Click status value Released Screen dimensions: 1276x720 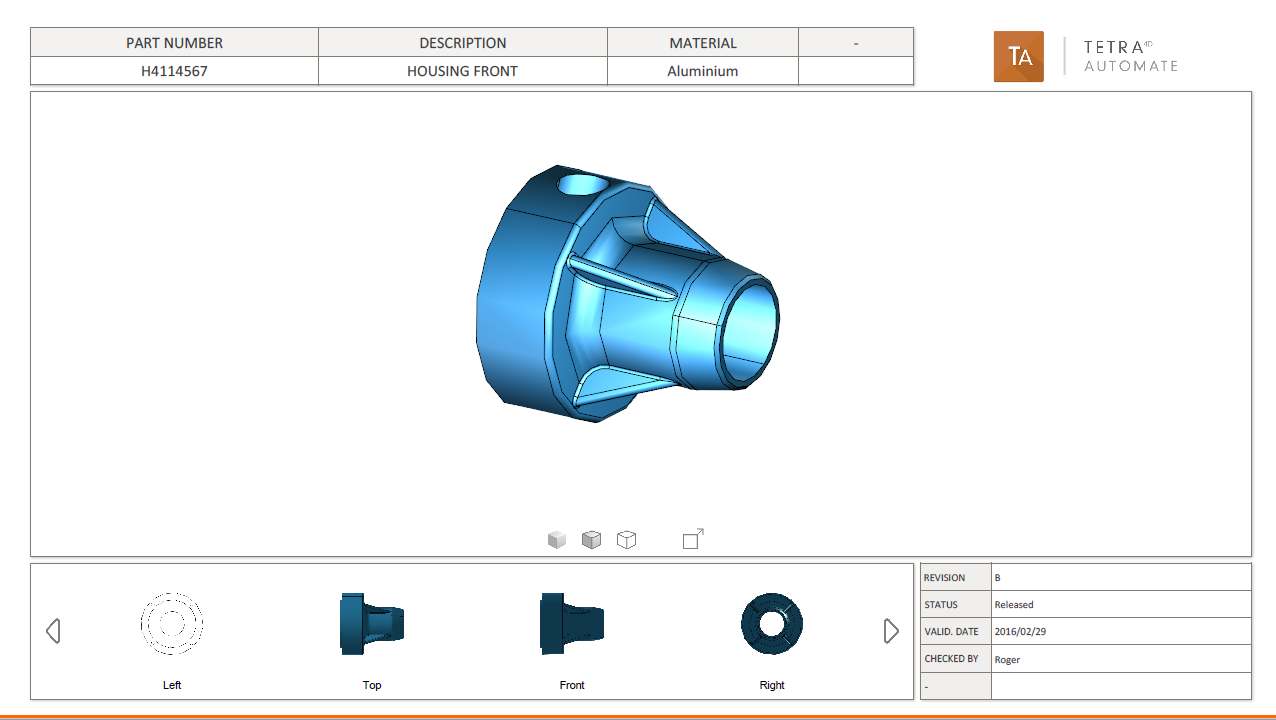[1014, 605]
